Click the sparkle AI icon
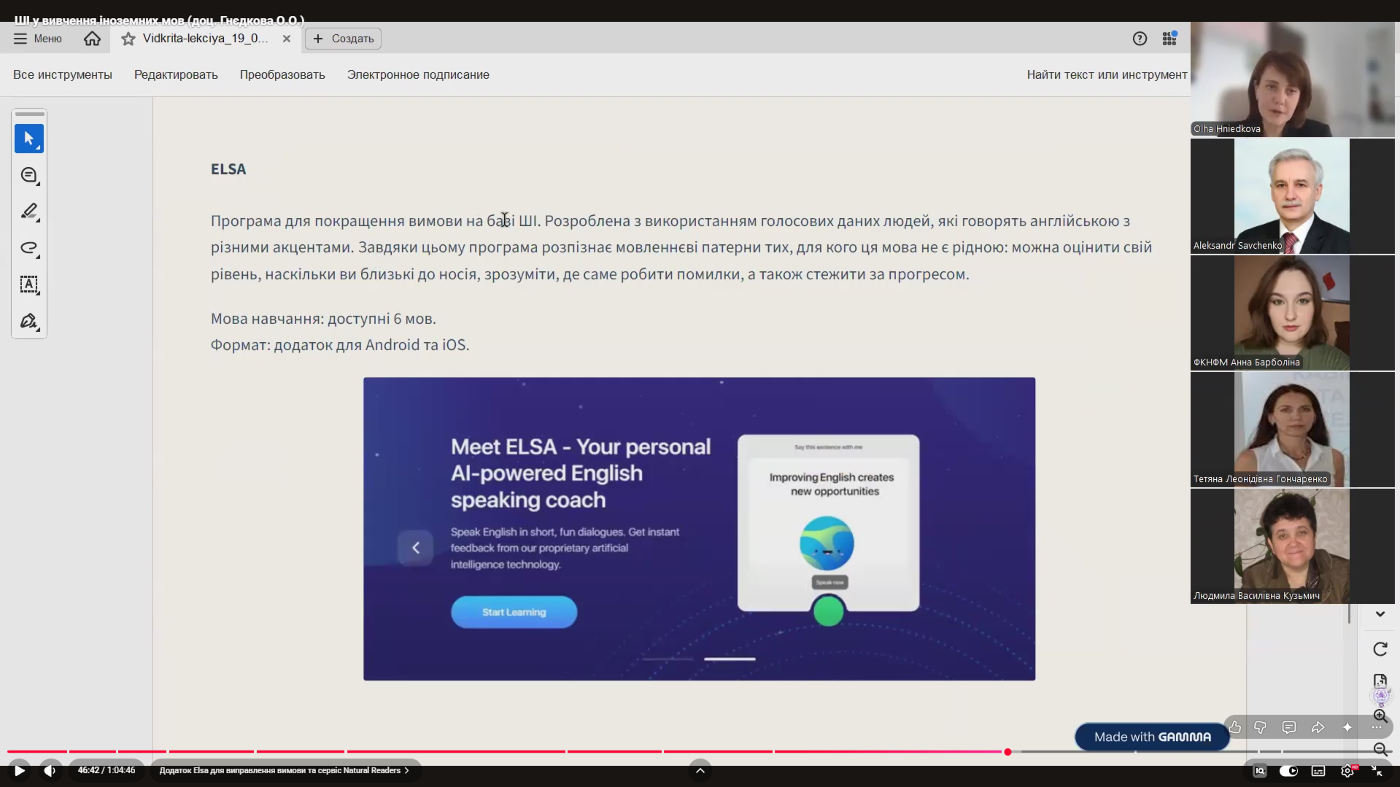 [1347, 727]
